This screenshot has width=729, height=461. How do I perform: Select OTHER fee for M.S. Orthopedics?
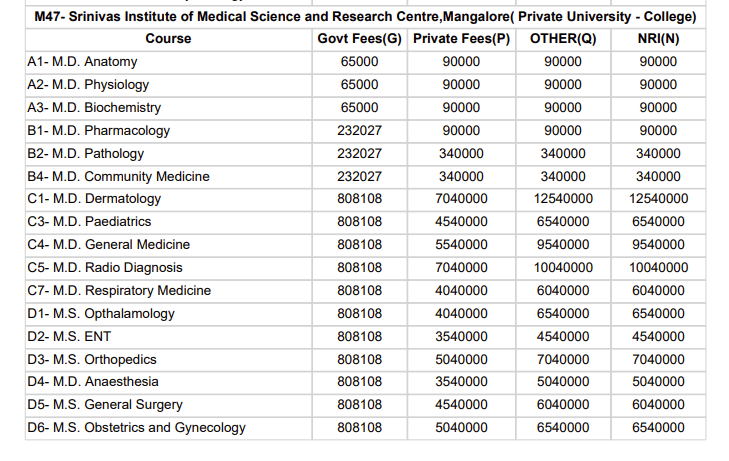click(x=562, y=359)
